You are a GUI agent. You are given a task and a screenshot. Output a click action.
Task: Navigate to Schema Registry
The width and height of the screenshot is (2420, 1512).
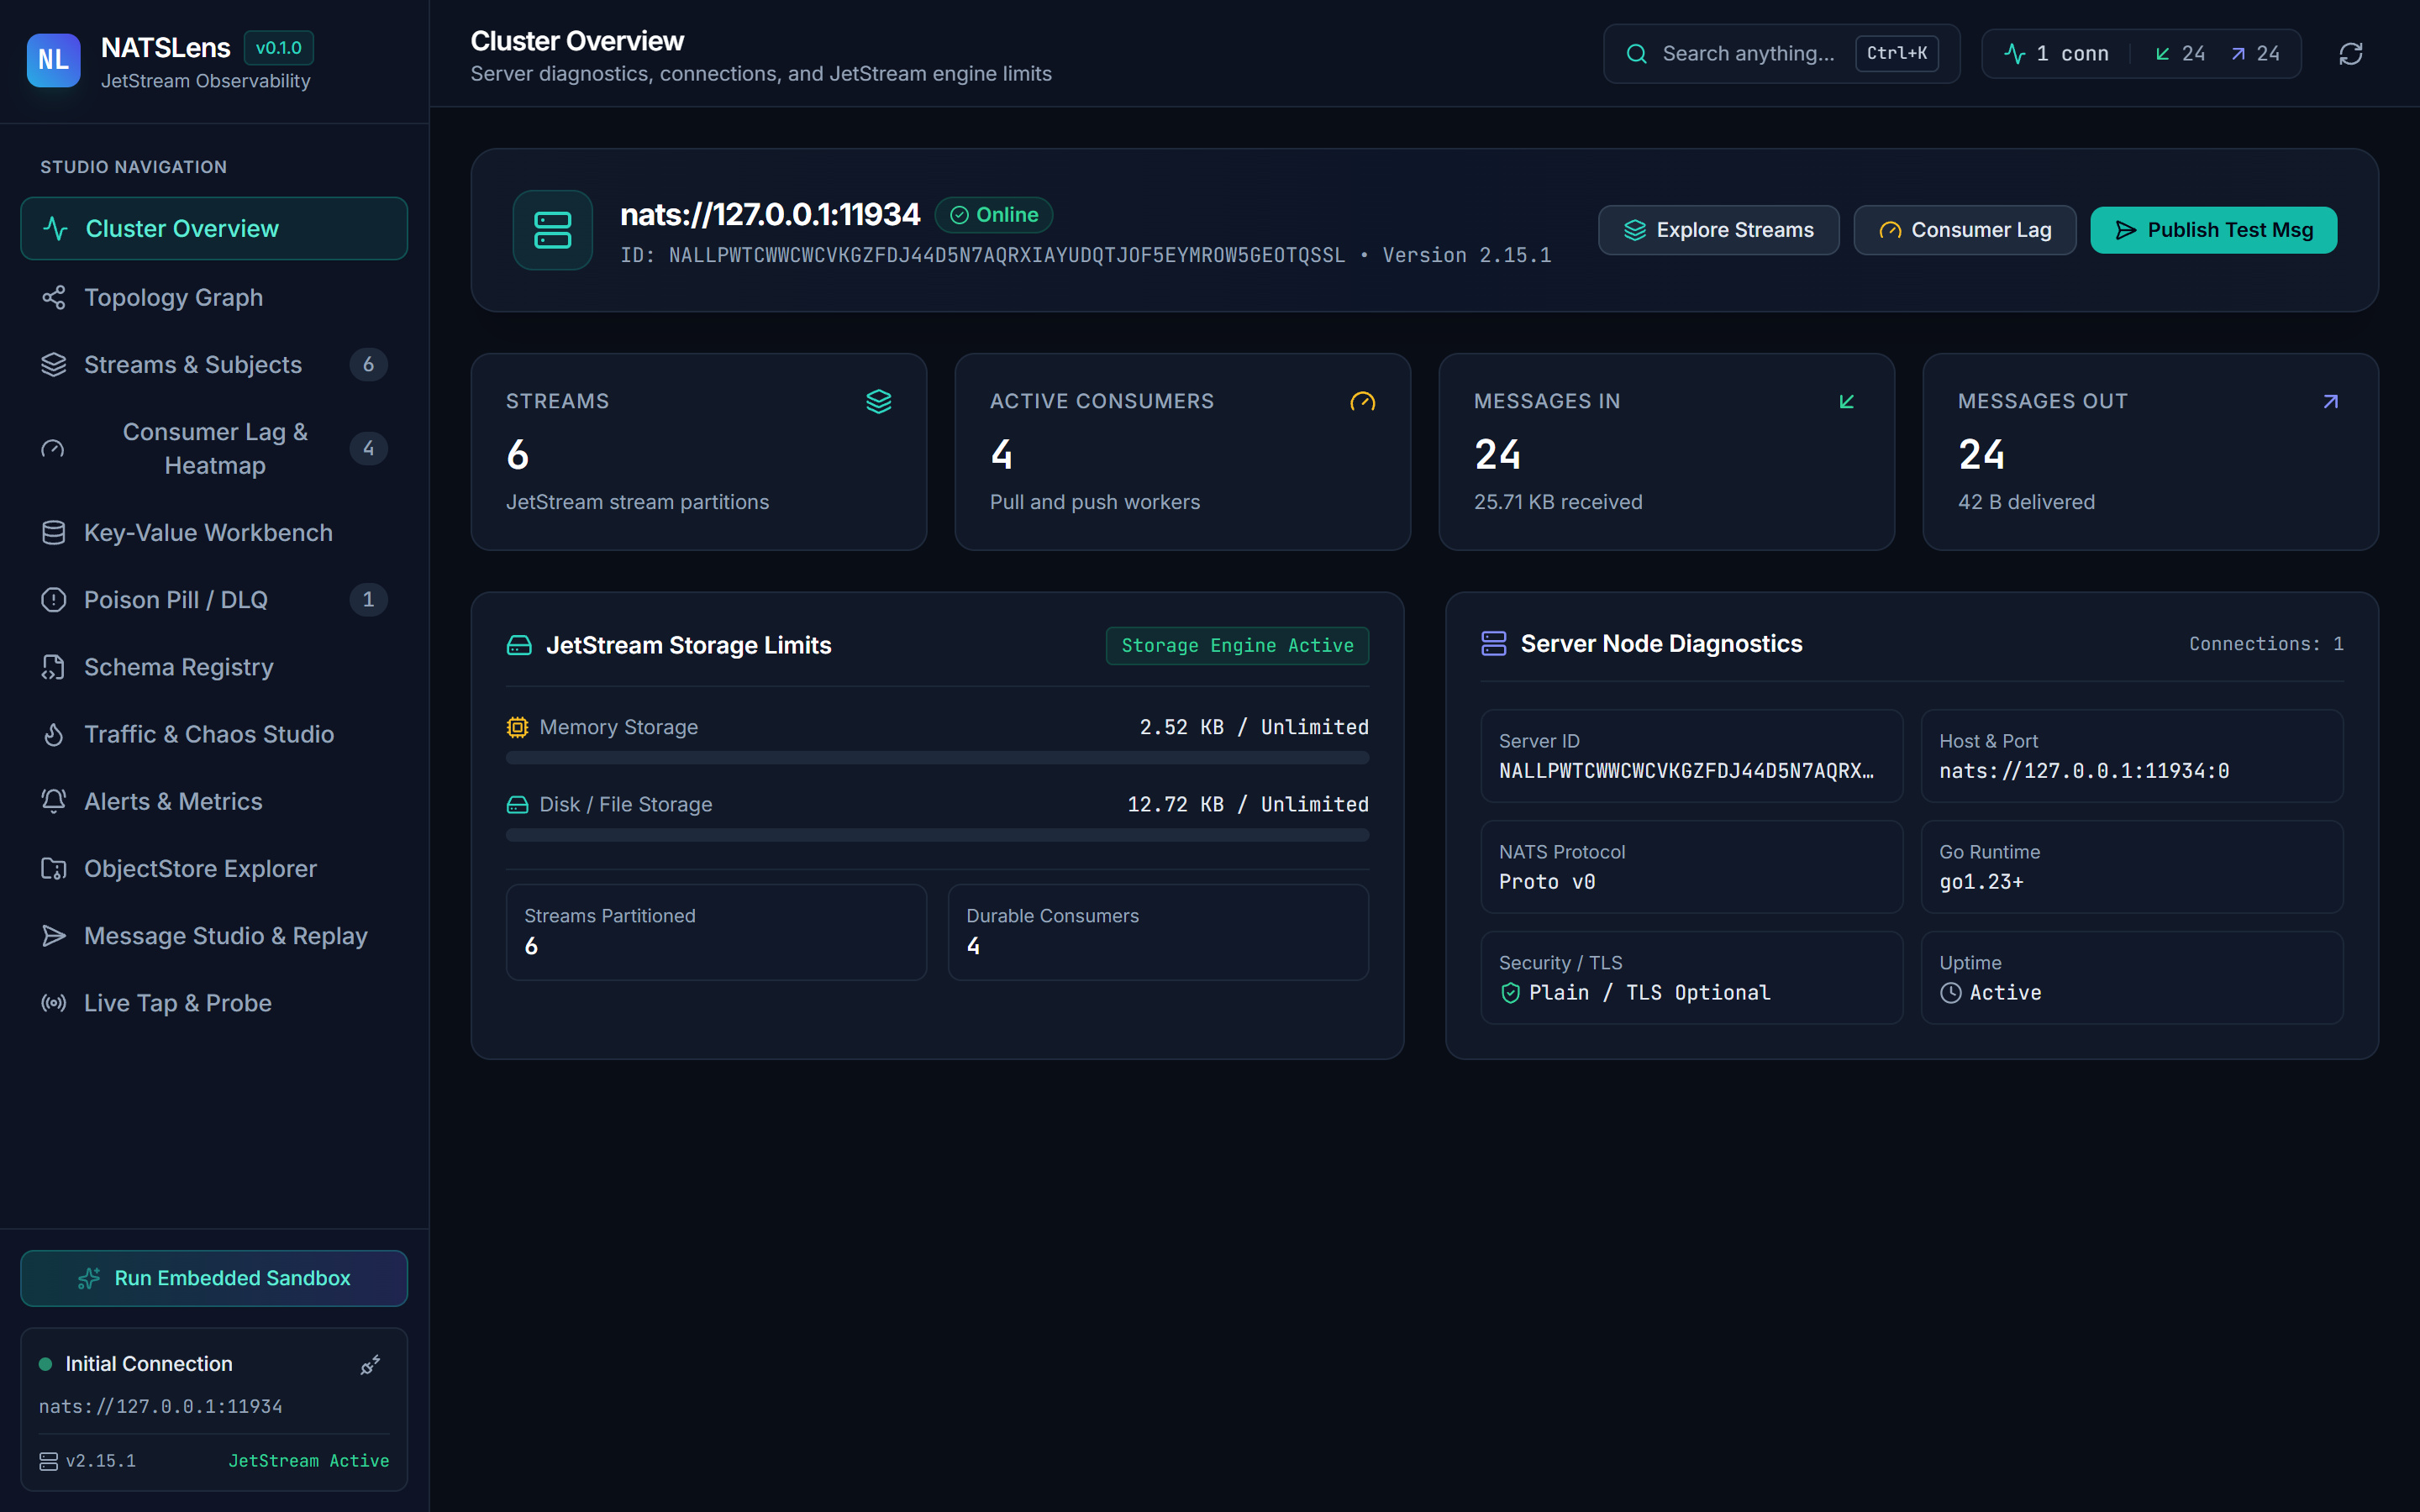point(214,667)
